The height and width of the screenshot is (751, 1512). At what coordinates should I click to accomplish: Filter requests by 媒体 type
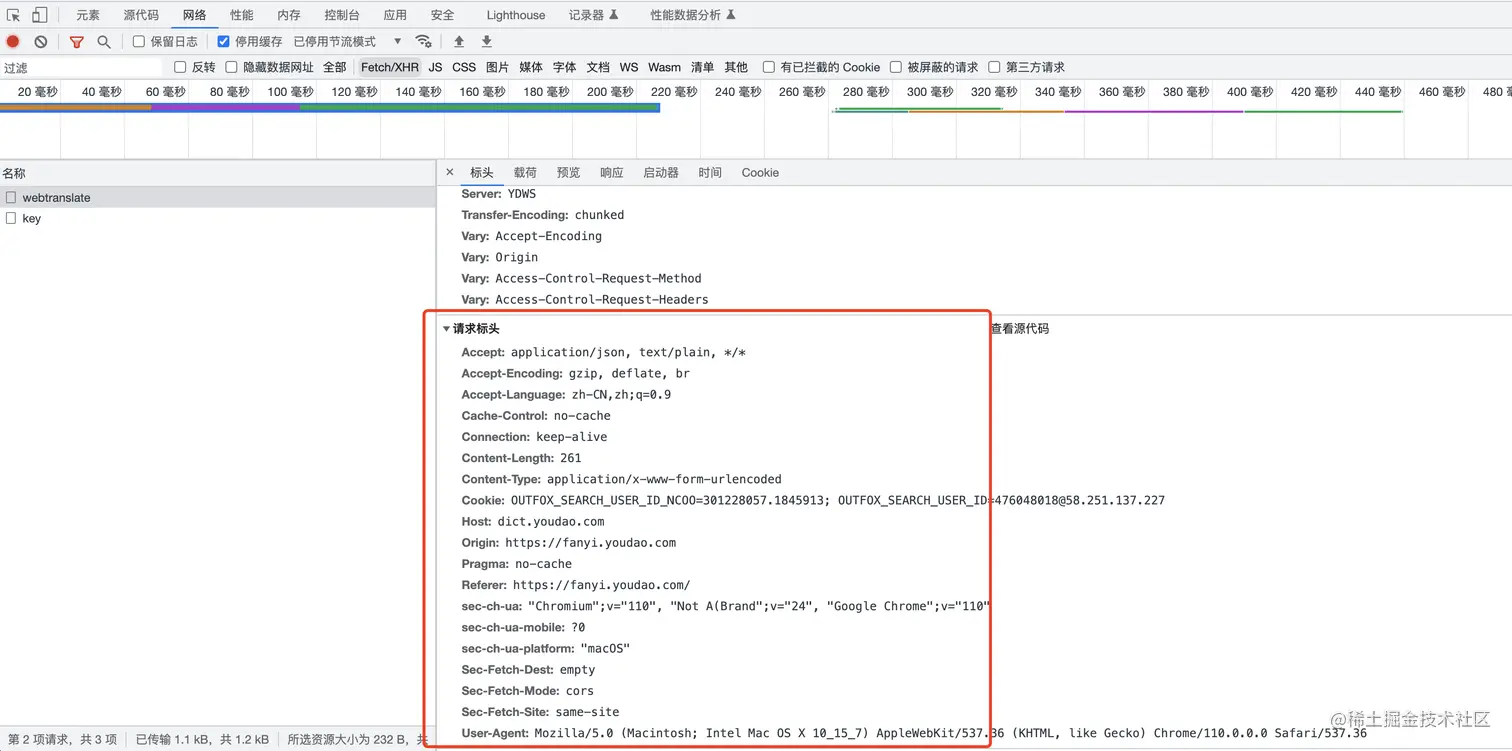click(531, 67)
